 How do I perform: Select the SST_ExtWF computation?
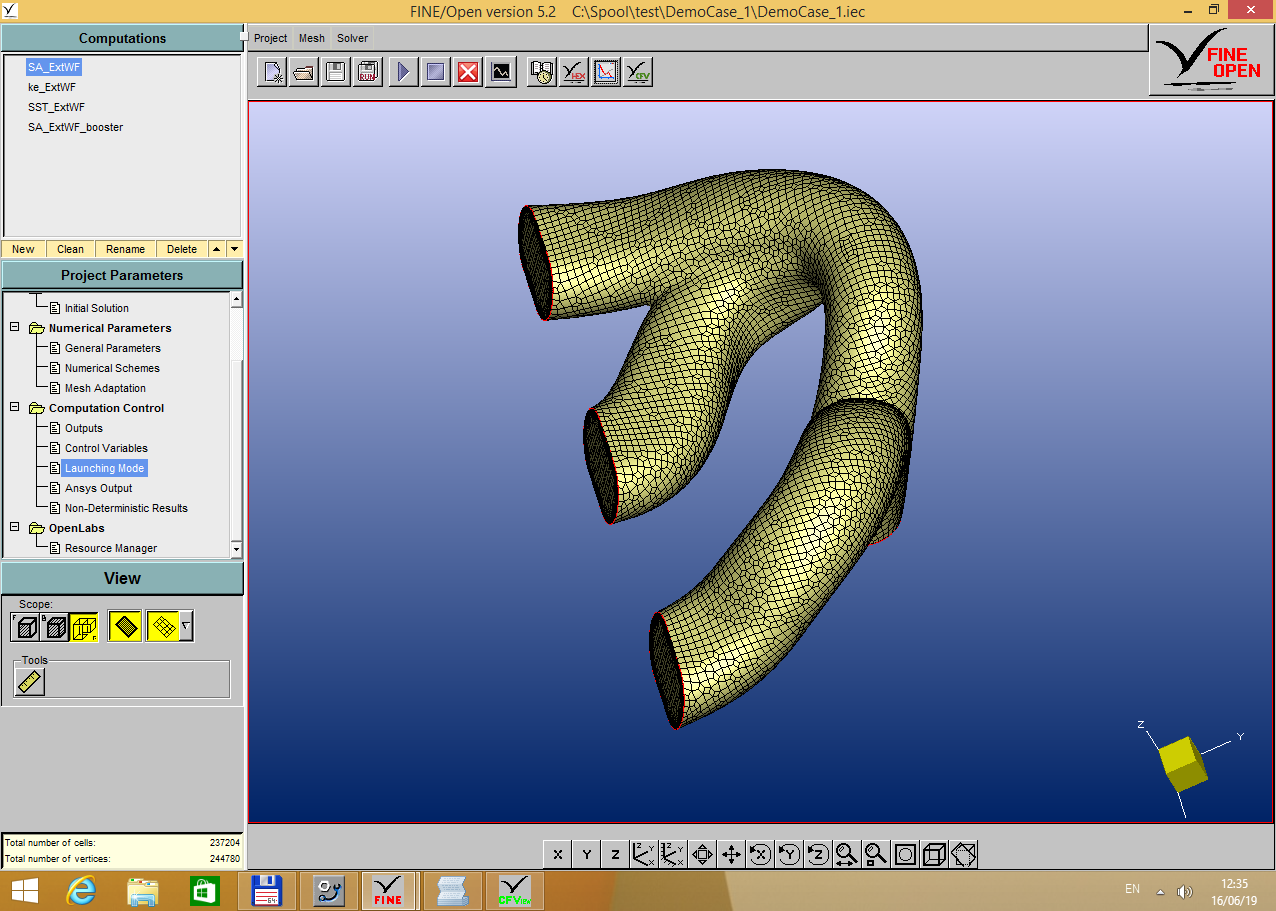[56, 107]
